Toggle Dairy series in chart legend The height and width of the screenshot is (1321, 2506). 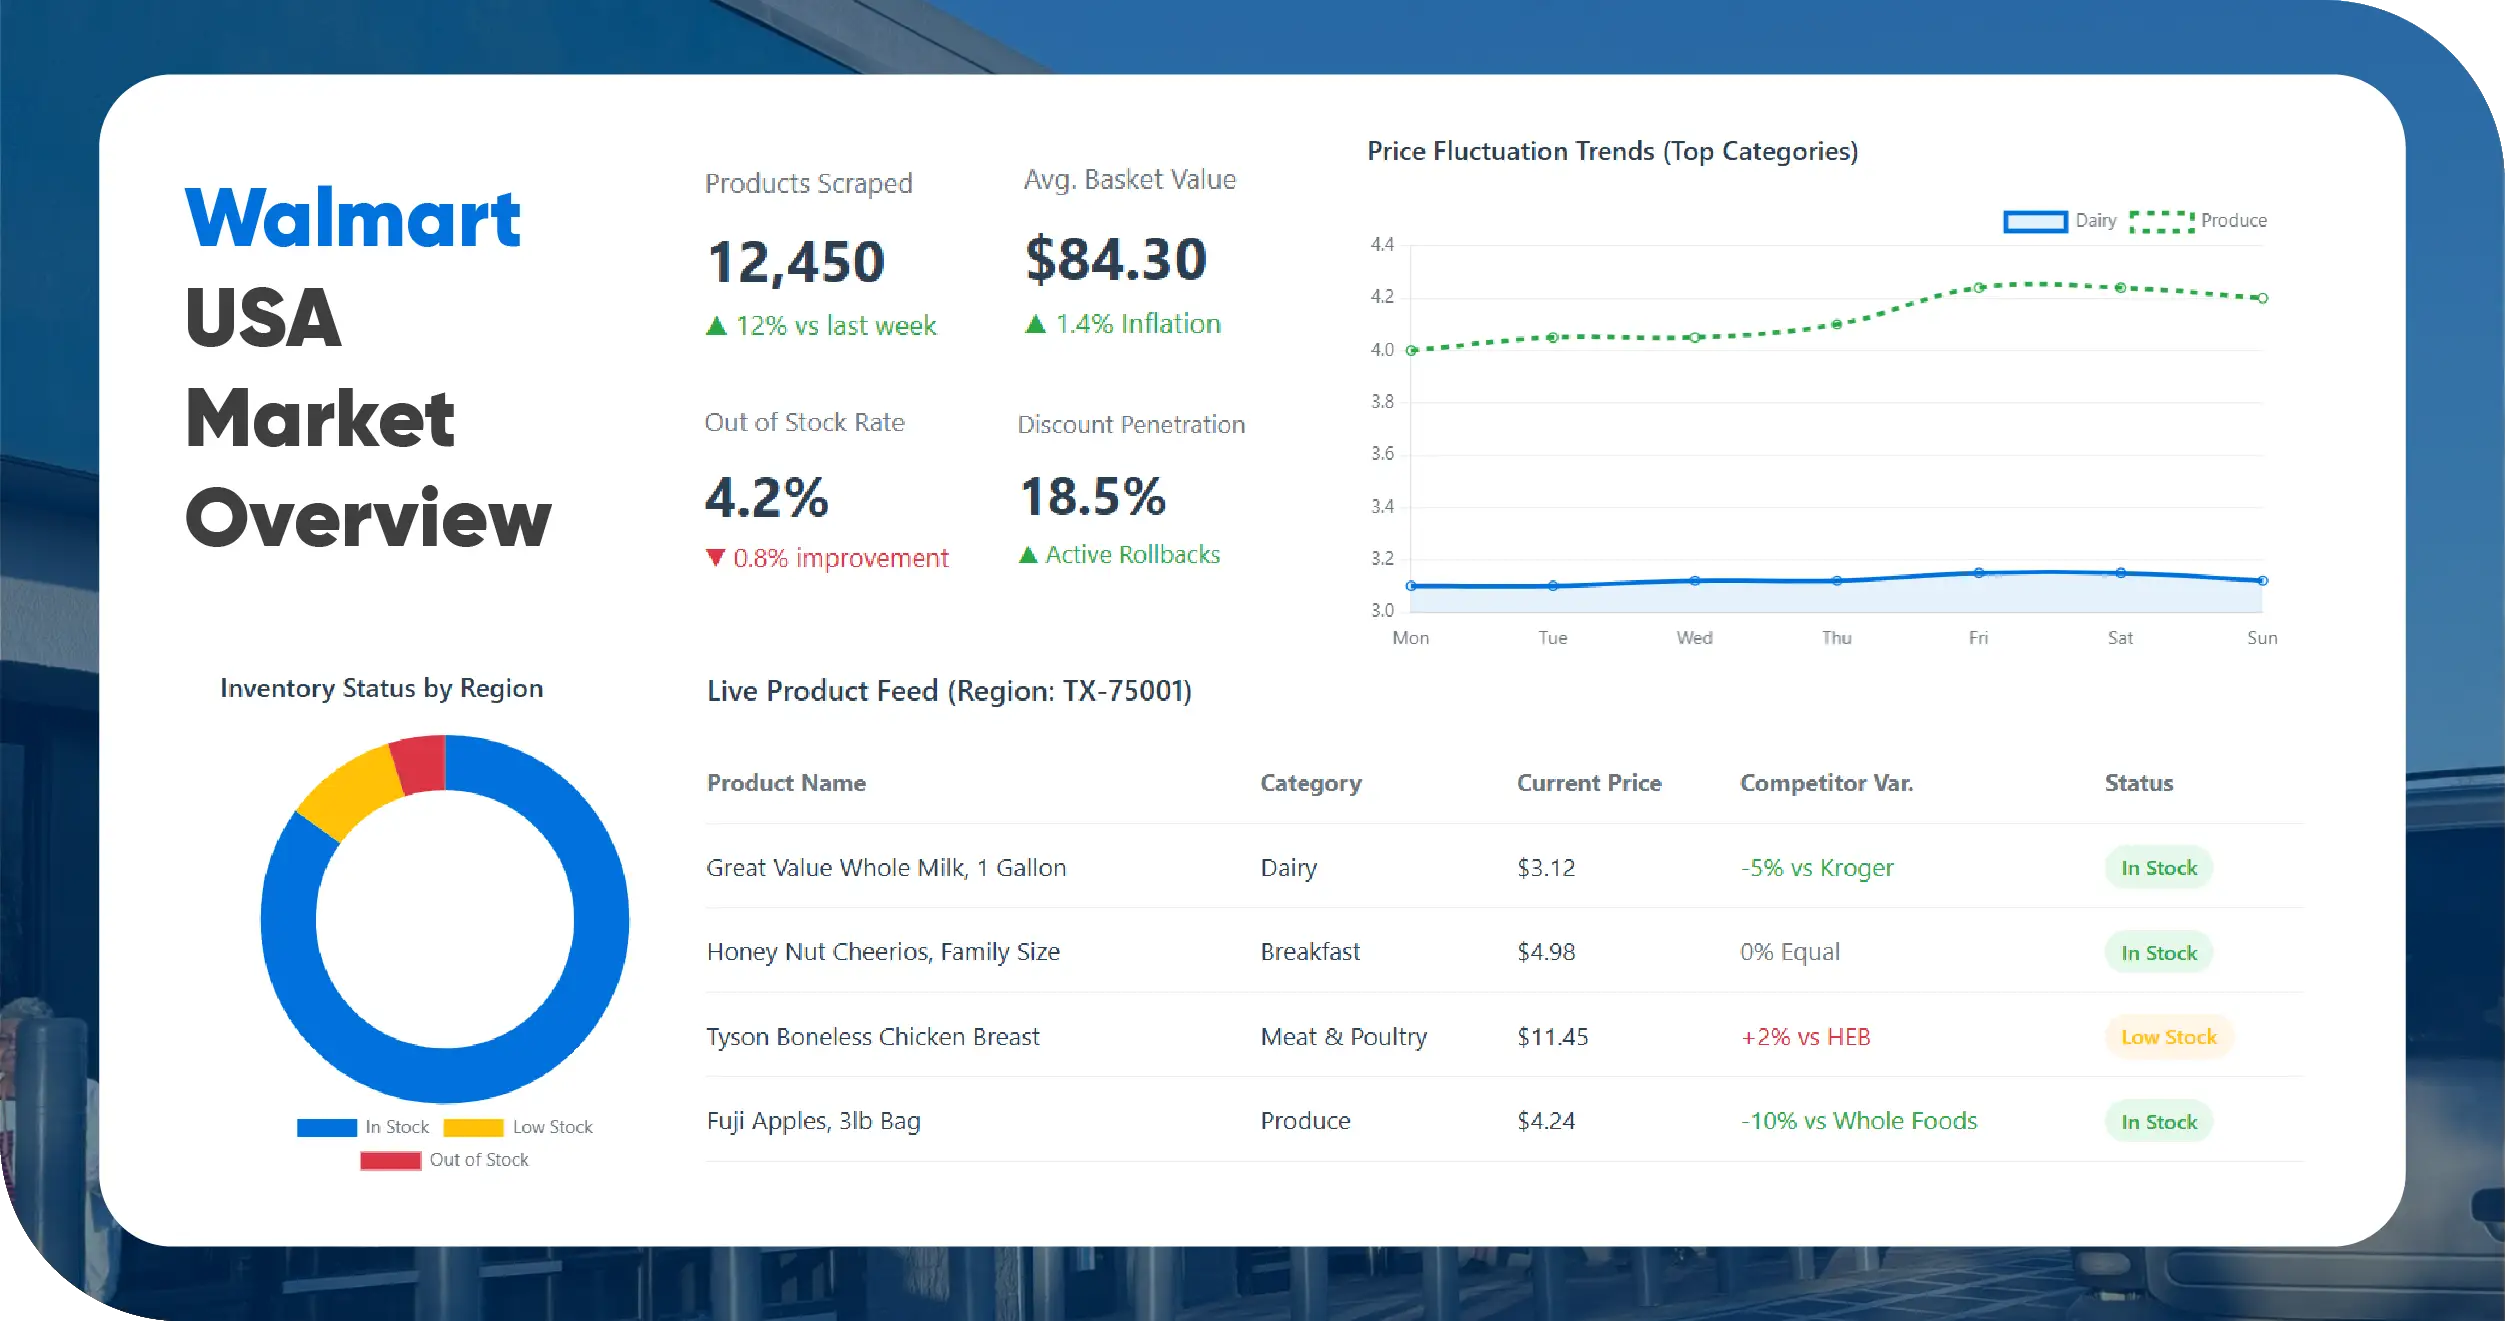[x=2035, y=221]
